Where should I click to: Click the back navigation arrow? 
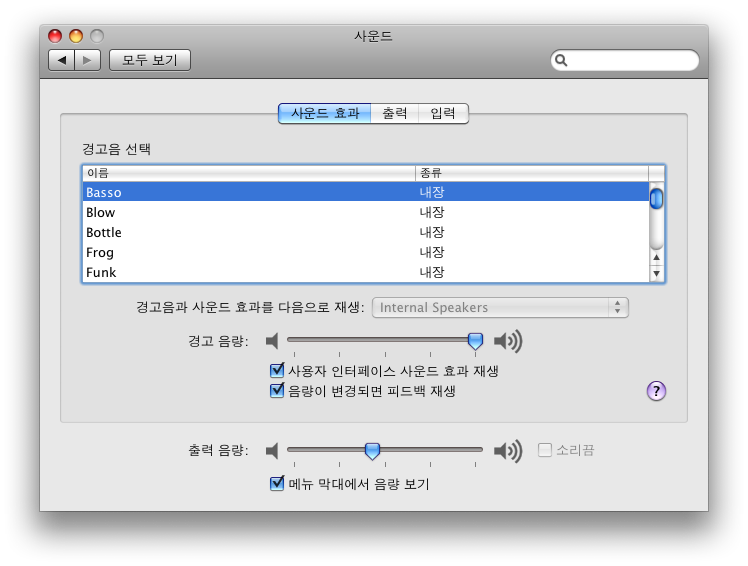62,60
